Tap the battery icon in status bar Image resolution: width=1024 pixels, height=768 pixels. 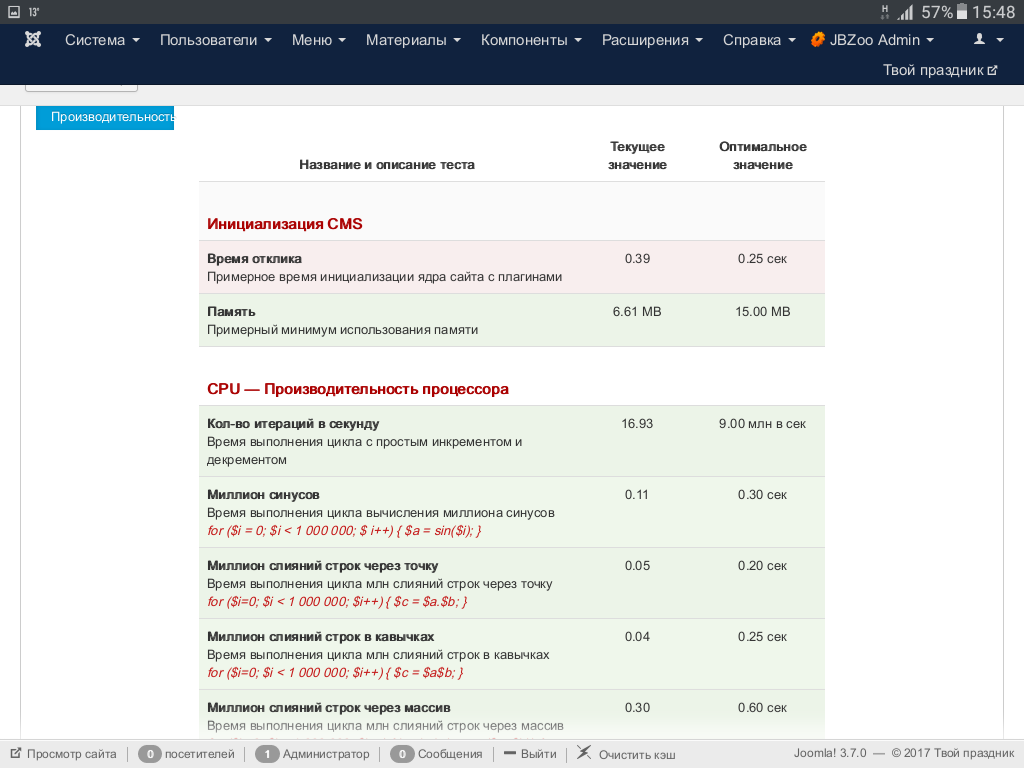pyautogui.click(x=962, y=12)
